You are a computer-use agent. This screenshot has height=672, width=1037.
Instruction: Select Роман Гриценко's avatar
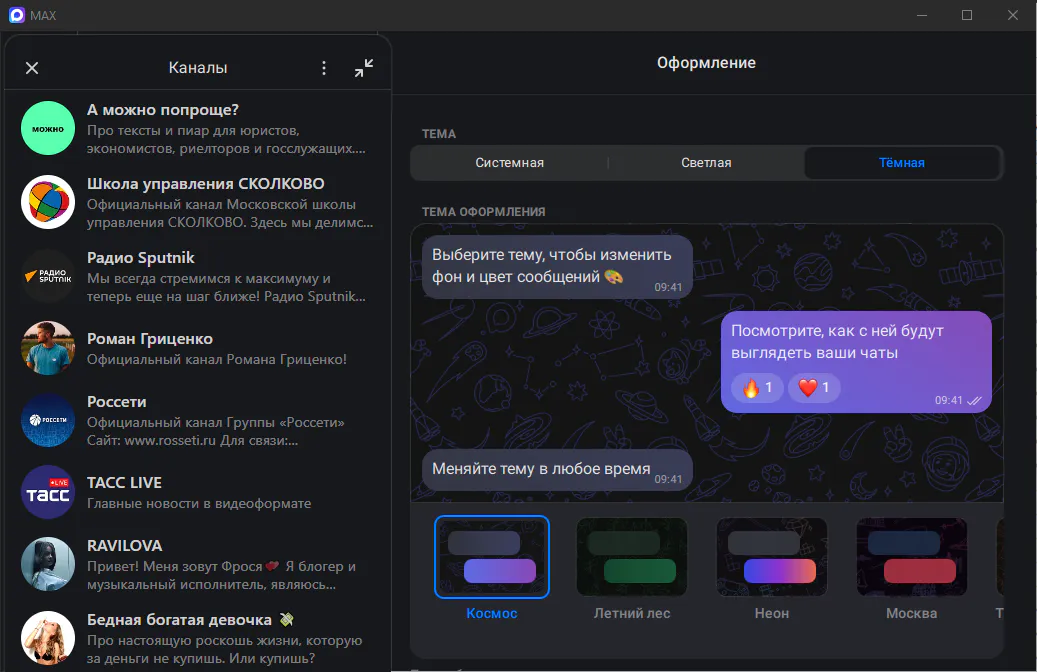(x=48, y=348)
